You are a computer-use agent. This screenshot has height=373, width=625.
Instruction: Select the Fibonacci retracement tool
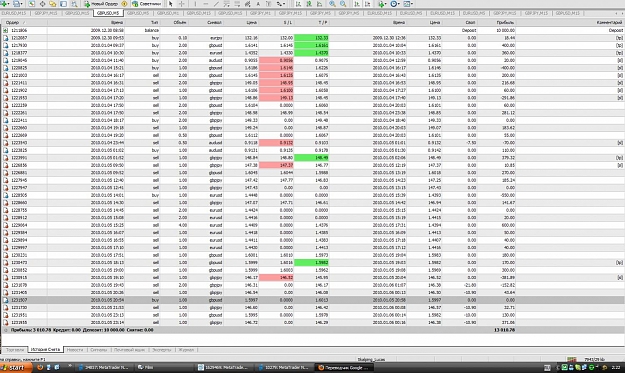click(x=237, y=4)
